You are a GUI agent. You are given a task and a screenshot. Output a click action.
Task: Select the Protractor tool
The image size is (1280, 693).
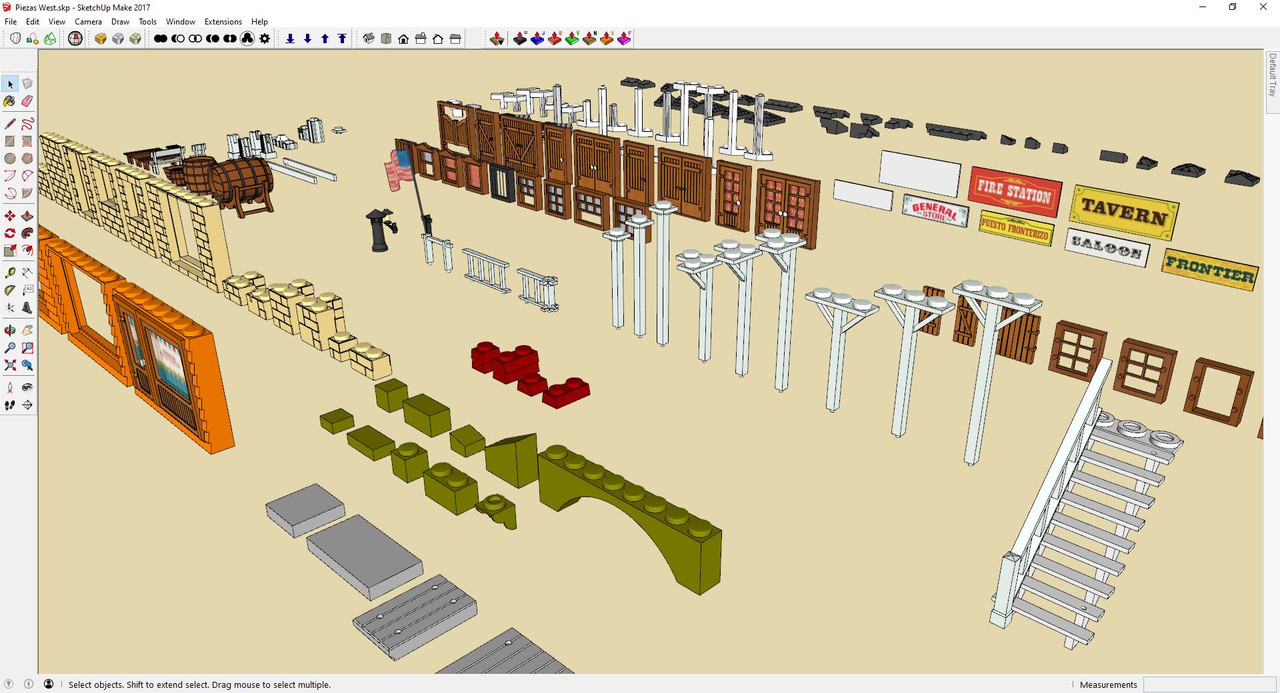coord(10,290)
